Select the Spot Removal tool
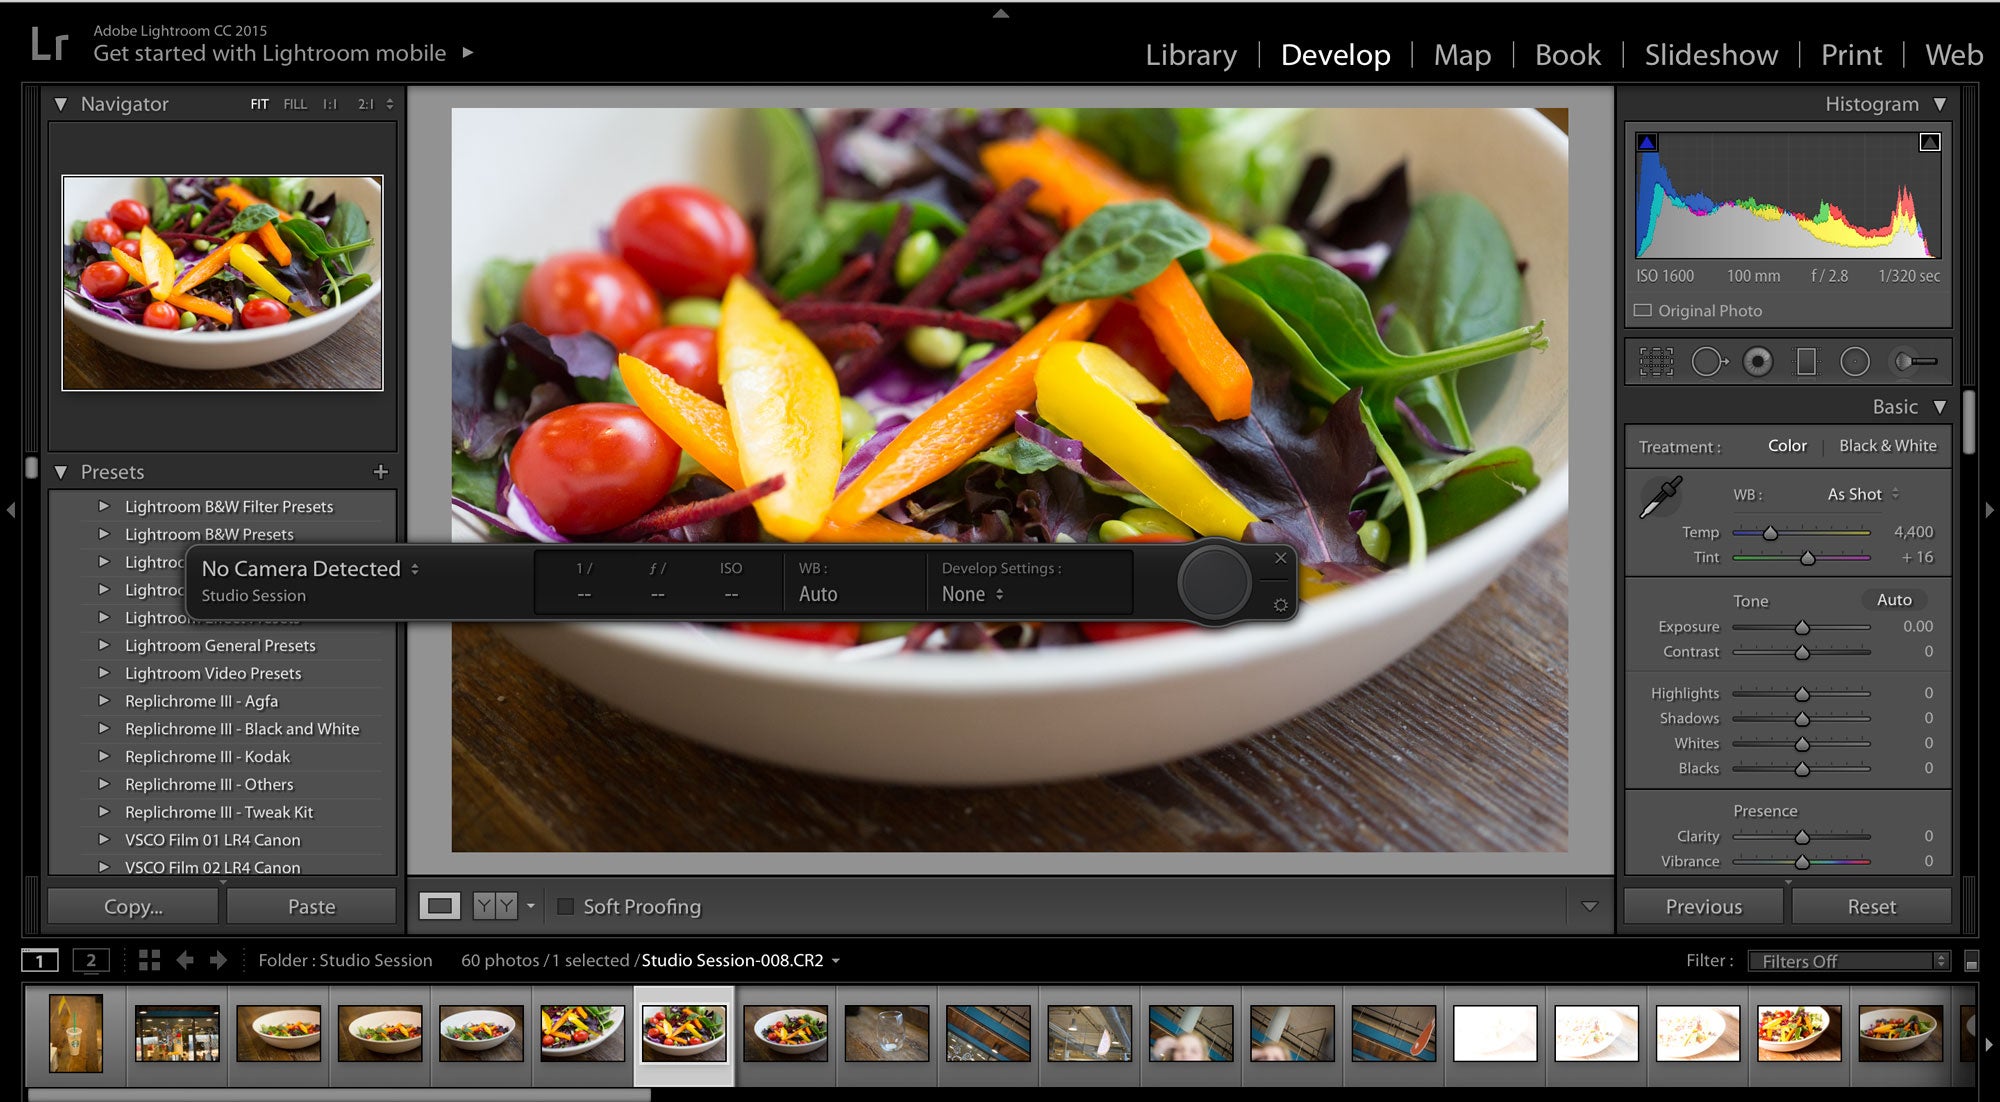 [1709, 361]
